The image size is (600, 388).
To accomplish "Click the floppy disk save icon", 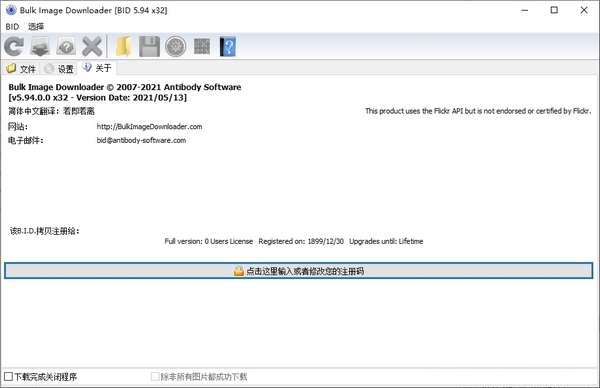I will [149, 47].
